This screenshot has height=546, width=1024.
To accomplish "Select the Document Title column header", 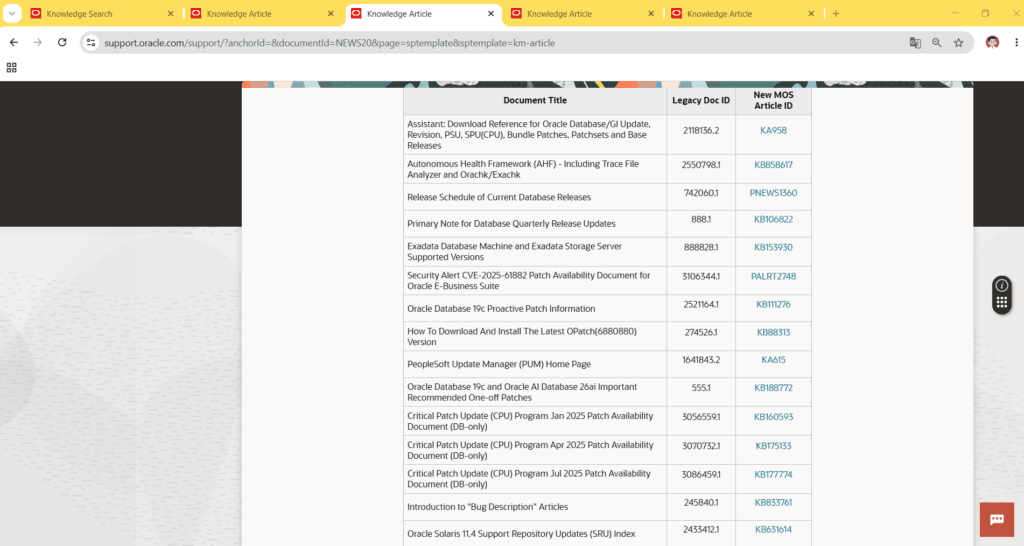I will (x=535, y=101).
